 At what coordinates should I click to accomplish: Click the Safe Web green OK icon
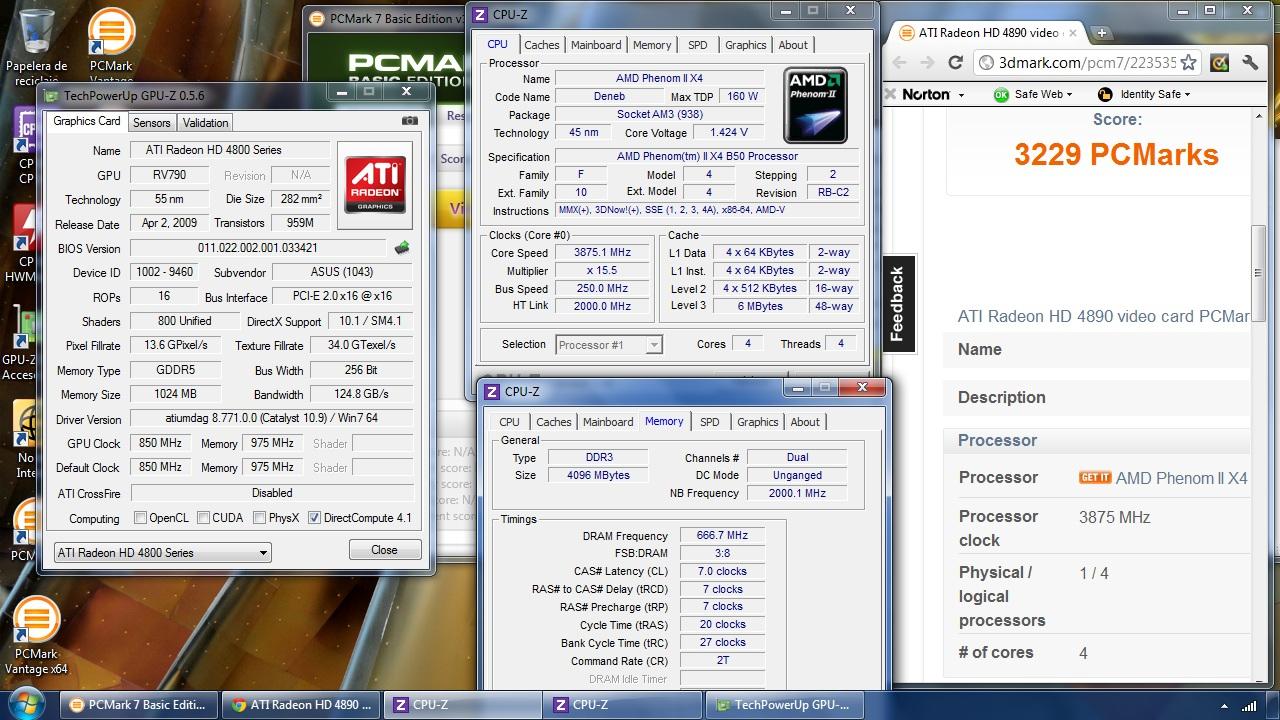coord(1001,94)
